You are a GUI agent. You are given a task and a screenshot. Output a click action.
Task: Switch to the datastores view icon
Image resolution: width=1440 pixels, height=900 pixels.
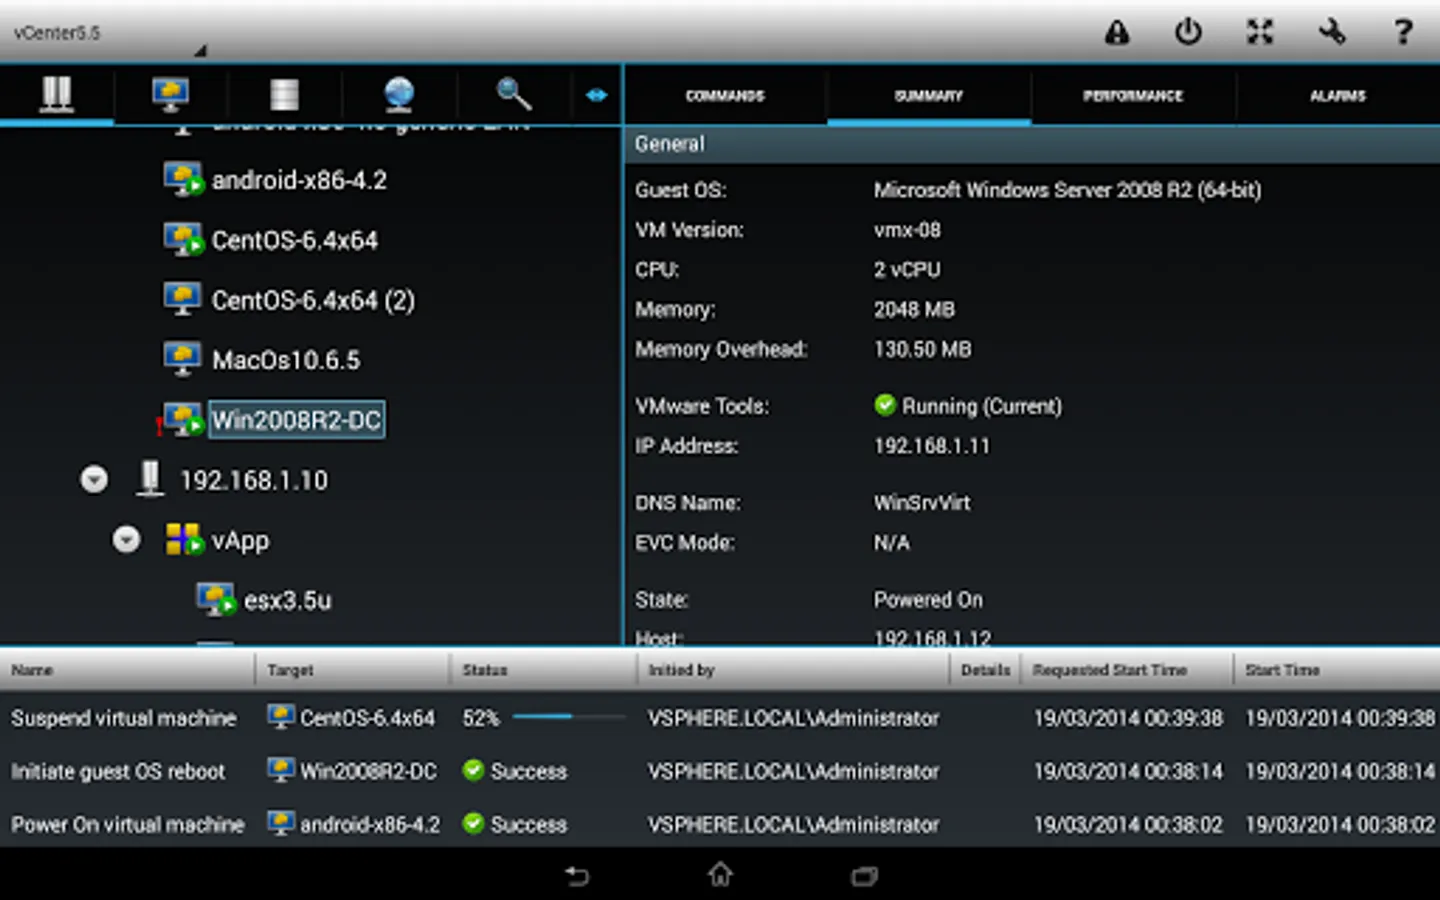tap(285, 94)
